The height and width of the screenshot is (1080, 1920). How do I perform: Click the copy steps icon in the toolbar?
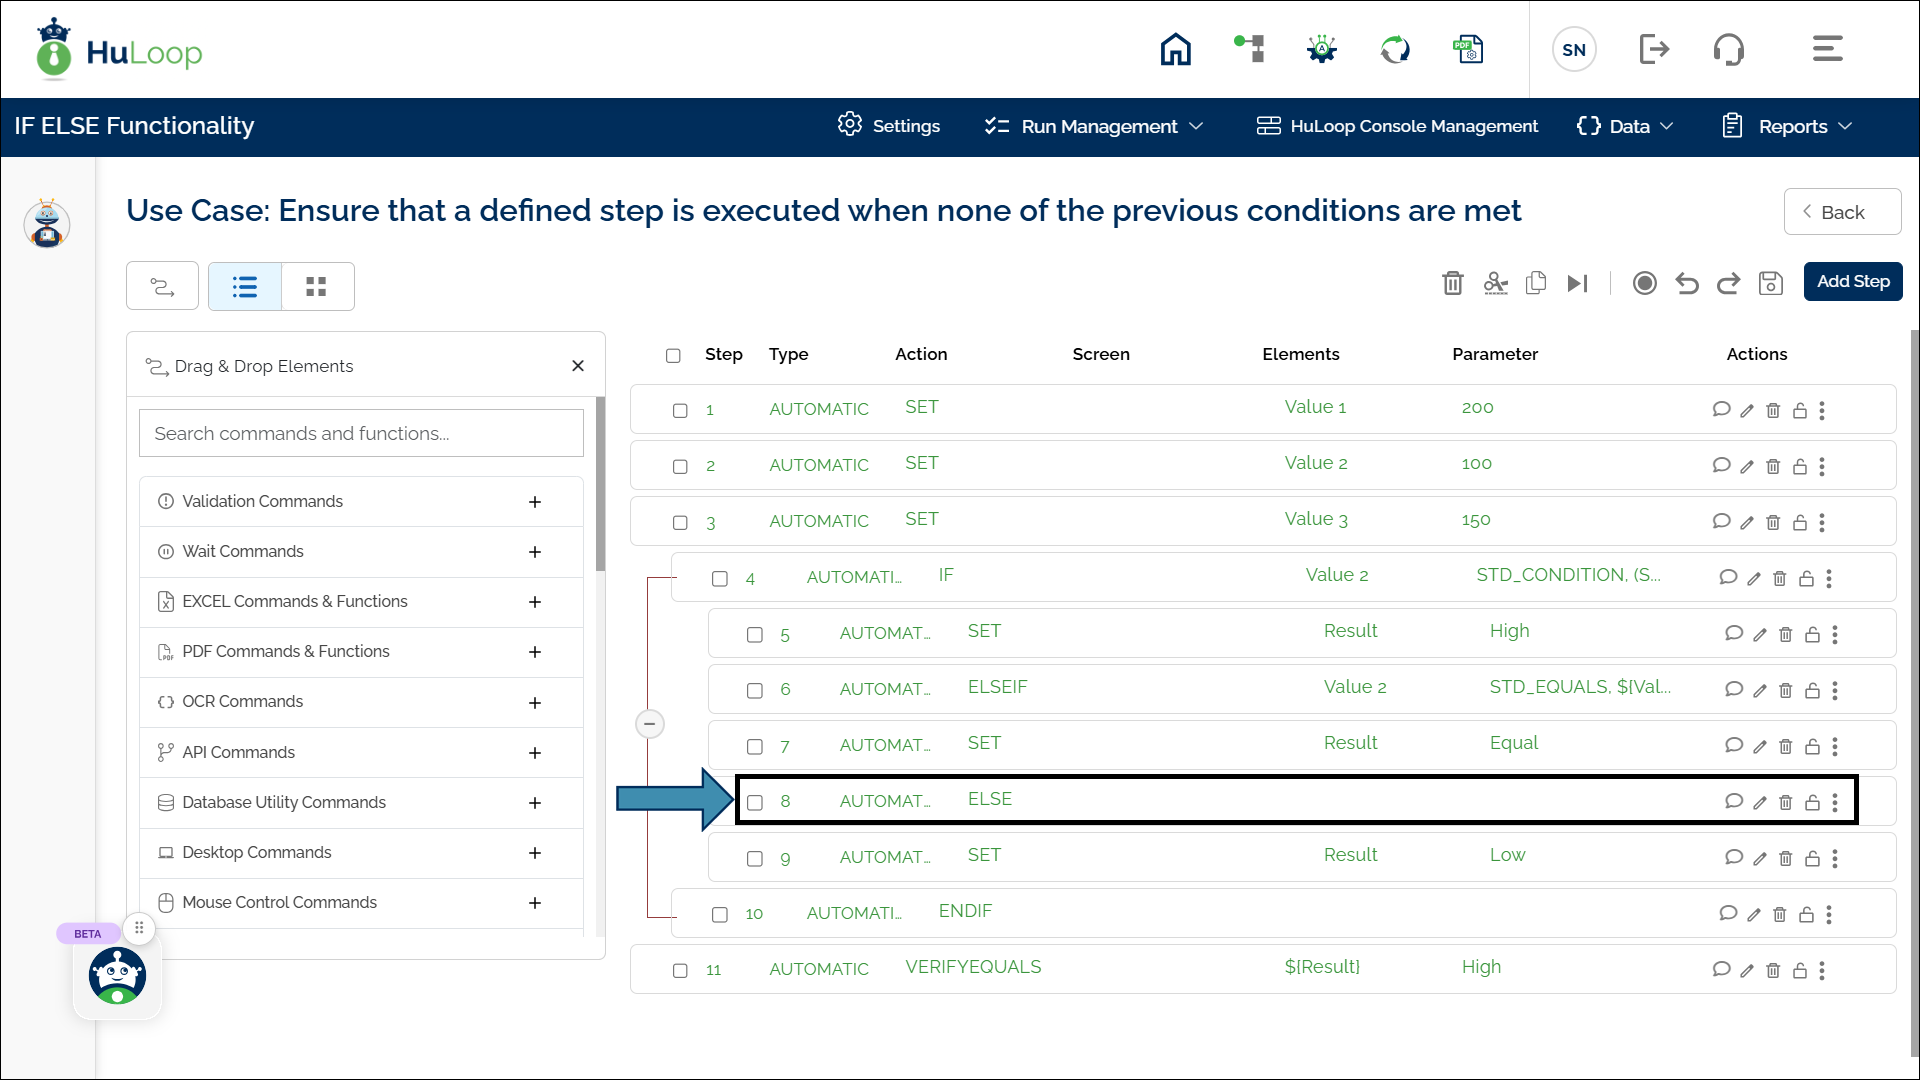coord(1536,283)
